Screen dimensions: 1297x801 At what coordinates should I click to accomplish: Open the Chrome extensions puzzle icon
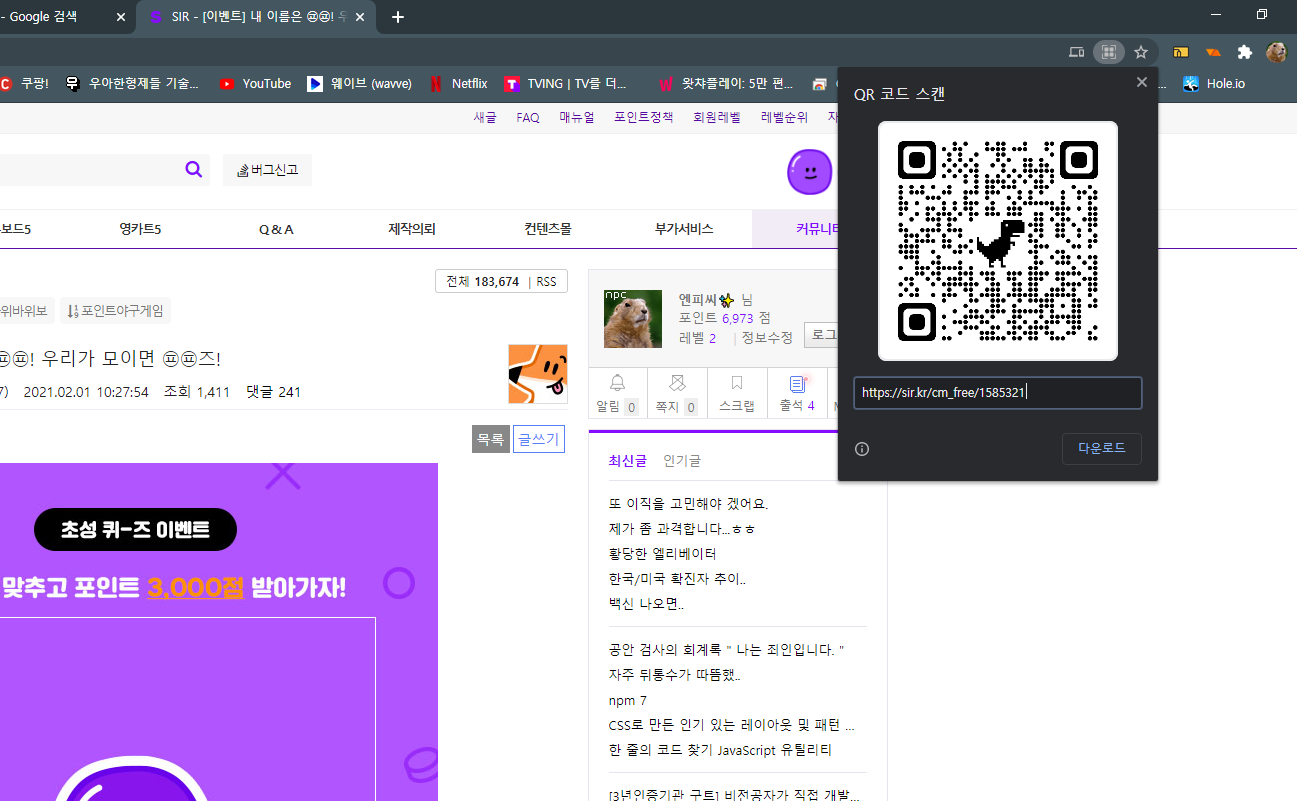pyautogui.click(x=1244, y=52)
